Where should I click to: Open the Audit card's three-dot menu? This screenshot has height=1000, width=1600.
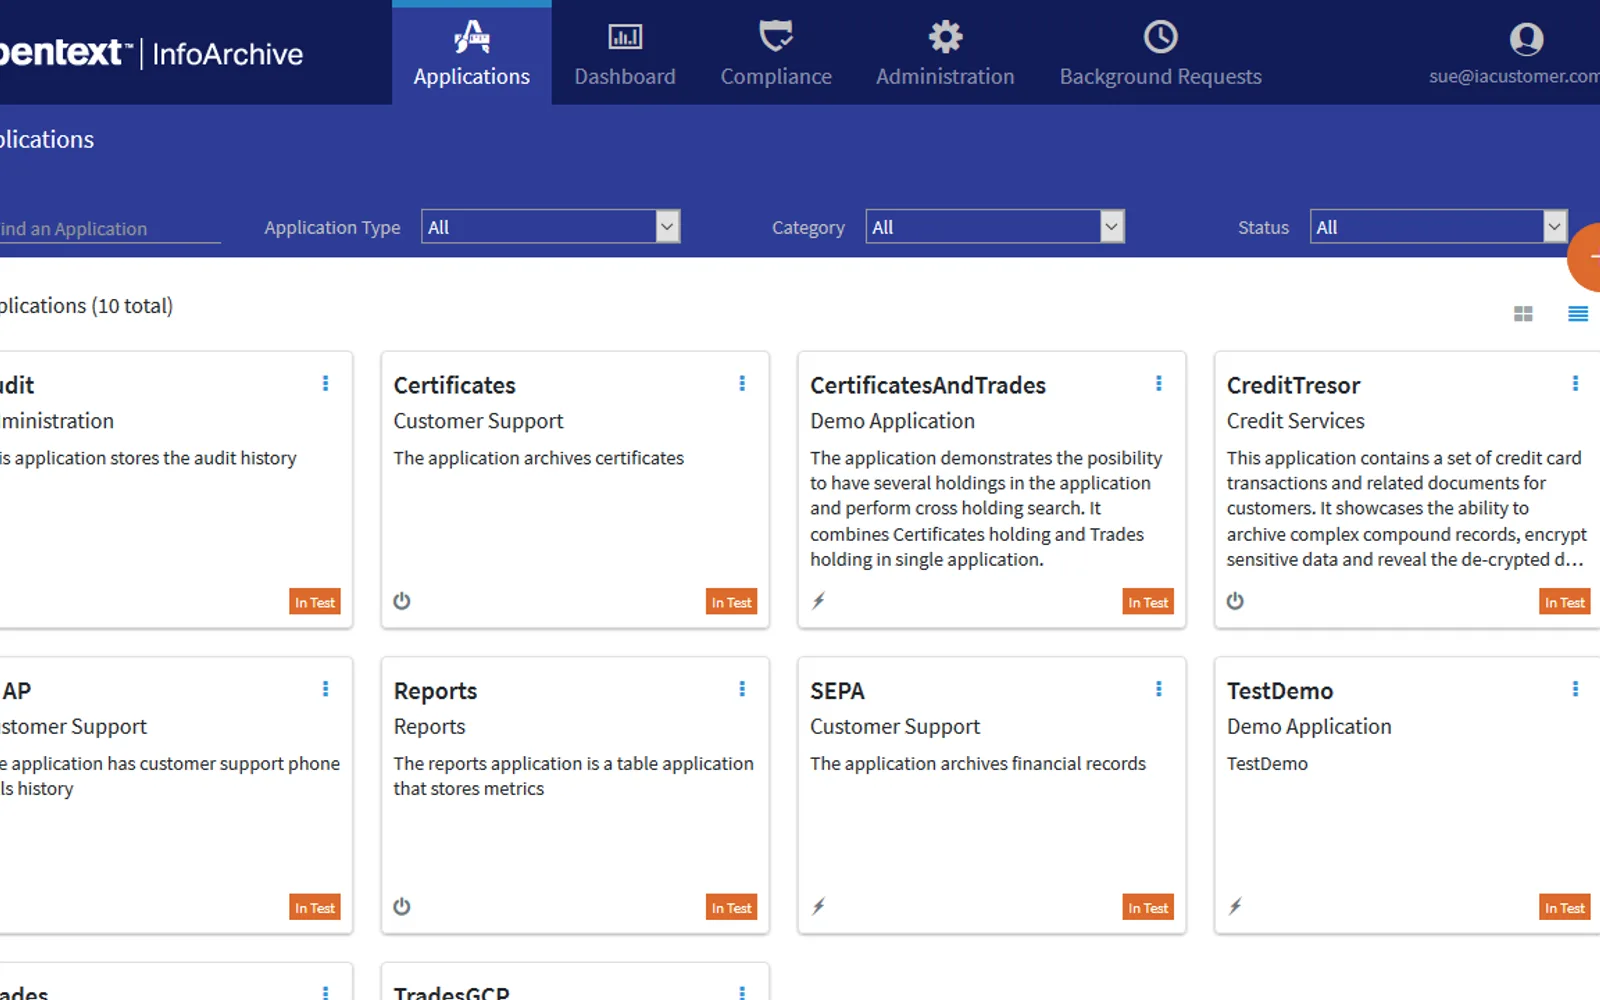325,383
